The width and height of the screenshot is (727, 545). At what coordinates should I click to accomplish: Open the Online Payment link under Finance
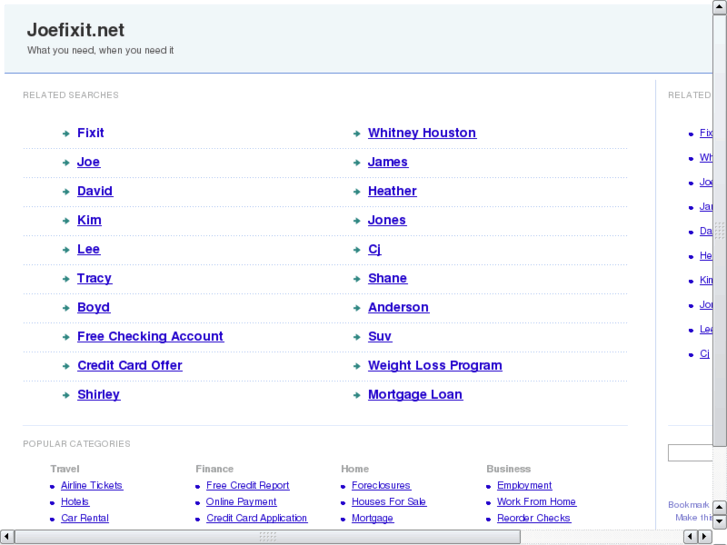point(241,502)
